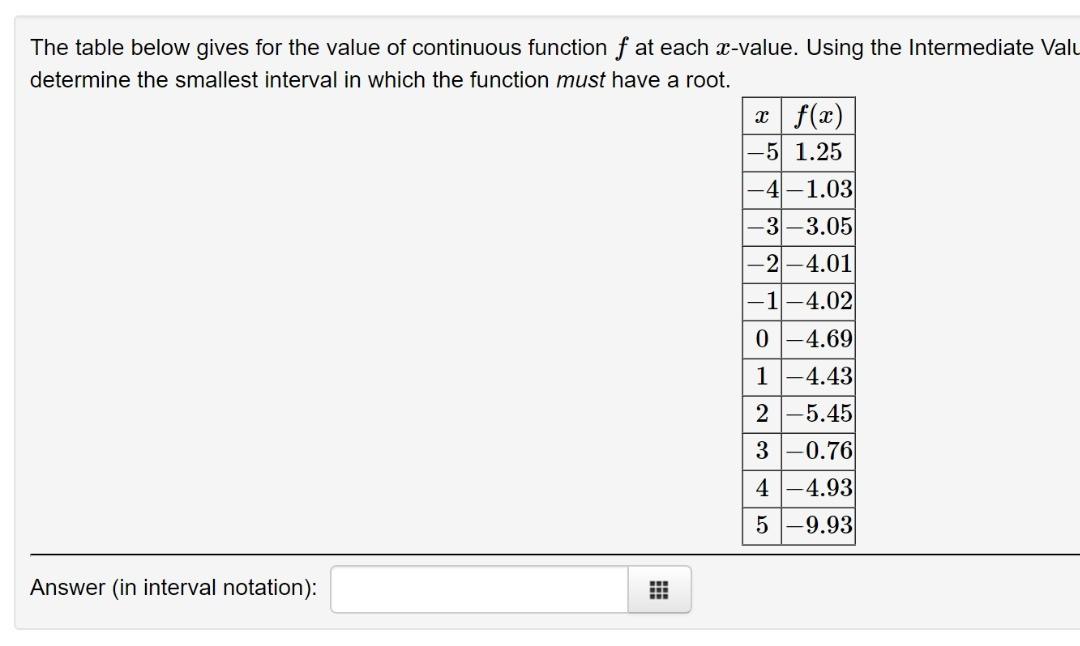Select the table row where x equals -5

[x=800, y=151]
